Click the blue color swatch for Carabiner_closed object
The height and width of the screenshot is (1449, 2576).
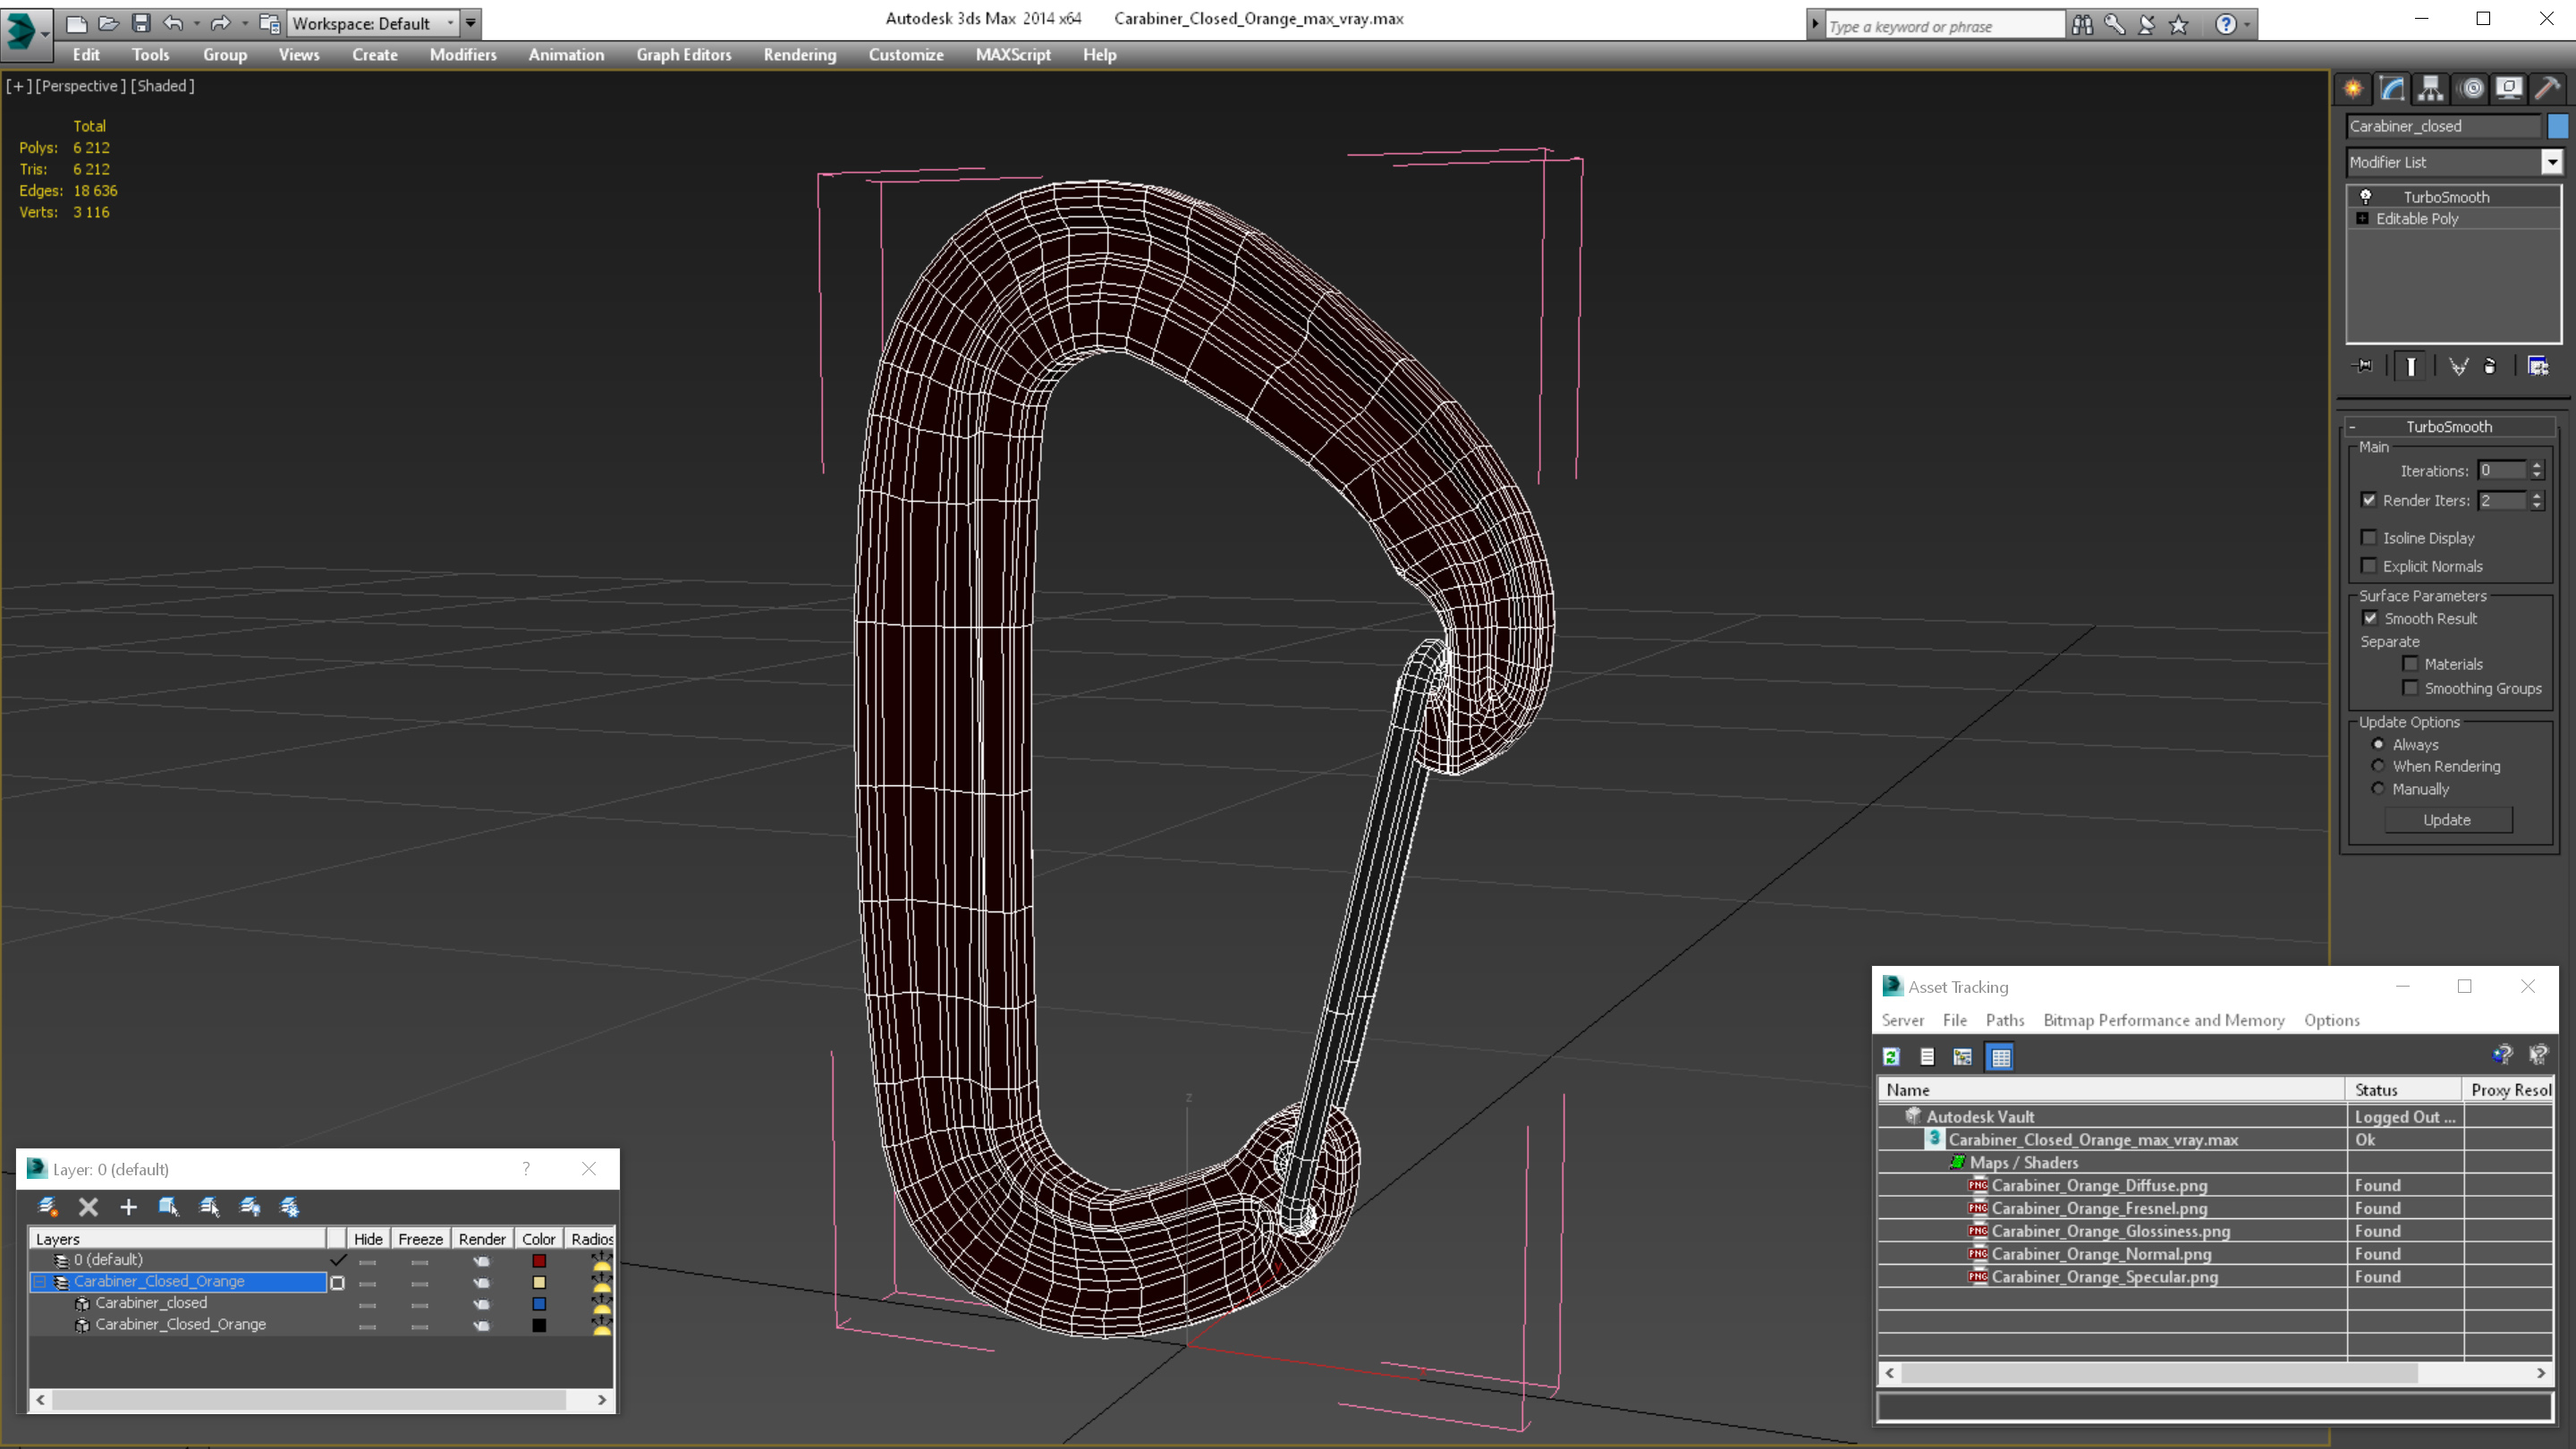(x=539, y=1304)
